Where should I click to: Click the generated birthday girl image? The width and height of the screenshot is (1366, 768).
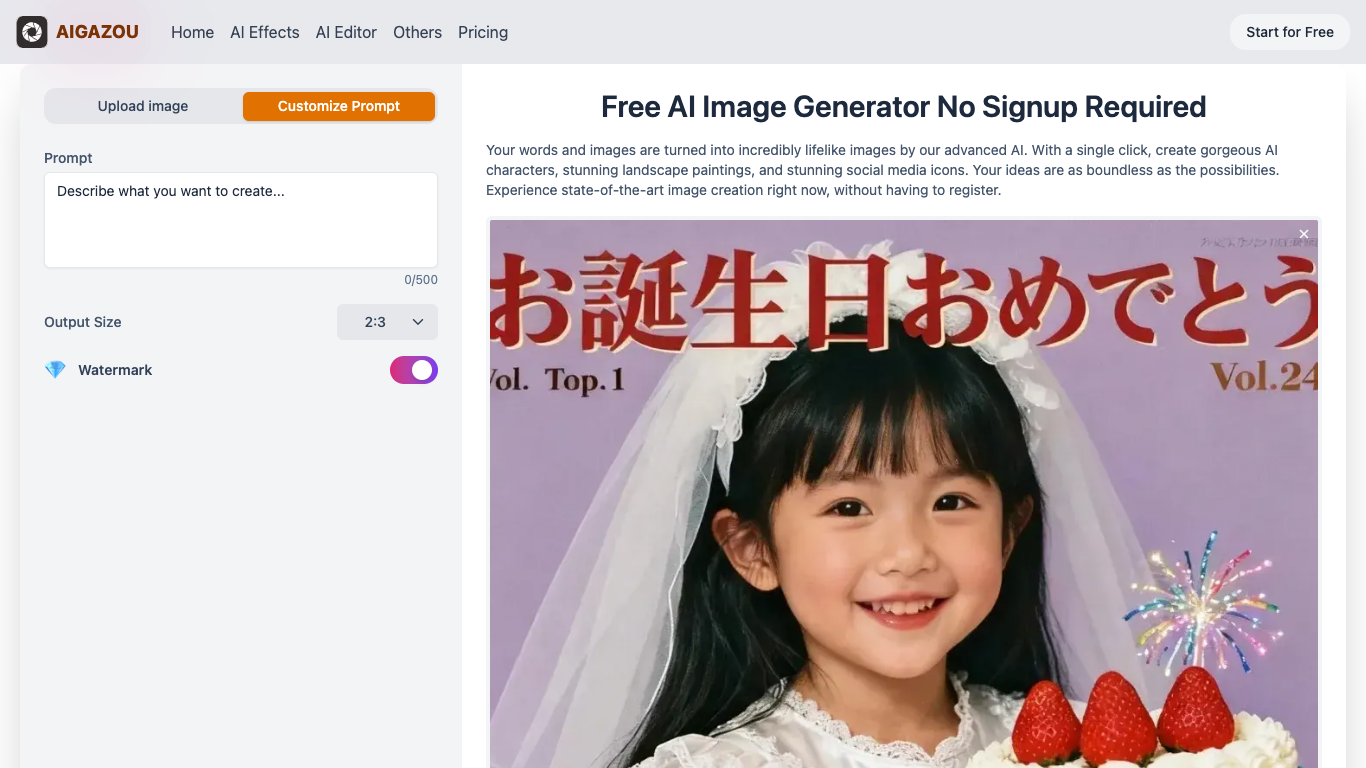(904, 494)
